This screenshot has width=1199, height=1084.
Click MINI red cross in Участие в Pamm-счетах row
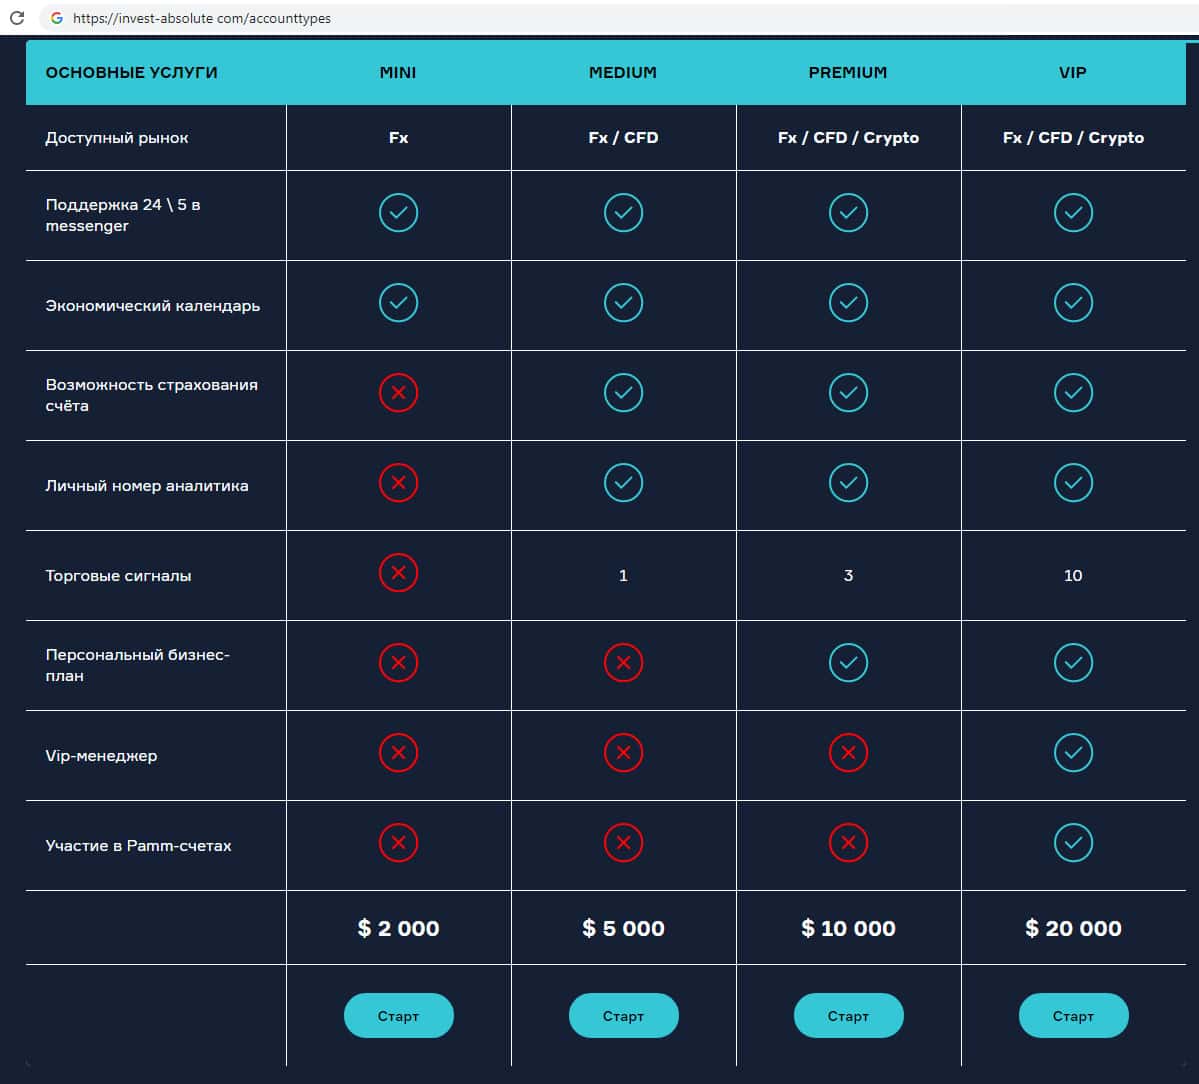(398, 842)
